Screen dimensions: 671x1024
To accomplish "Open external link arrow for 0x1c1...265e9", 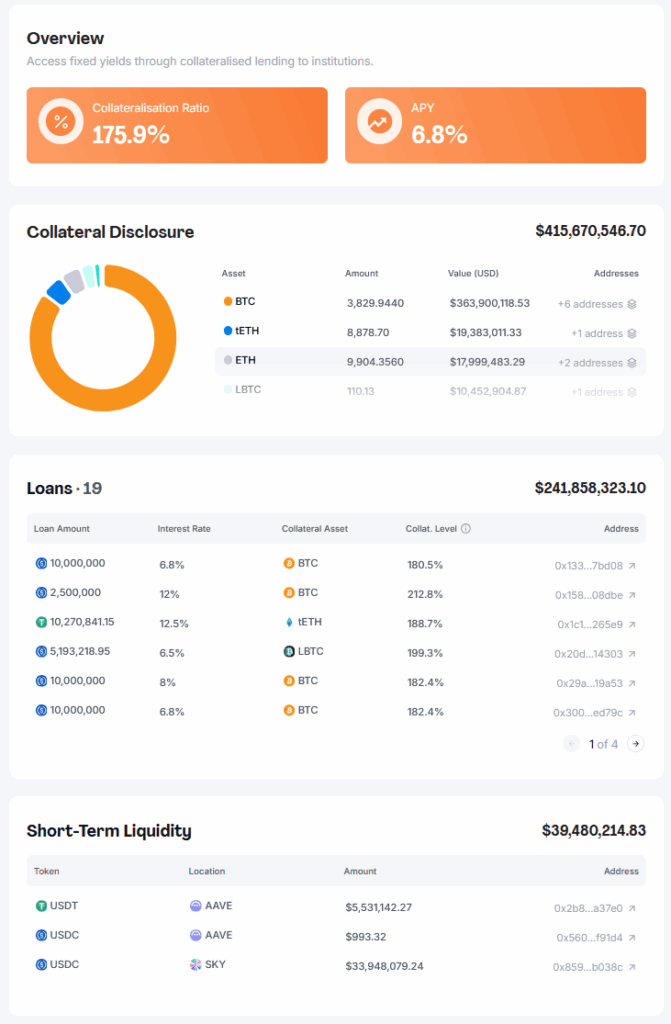I will 632,624.
